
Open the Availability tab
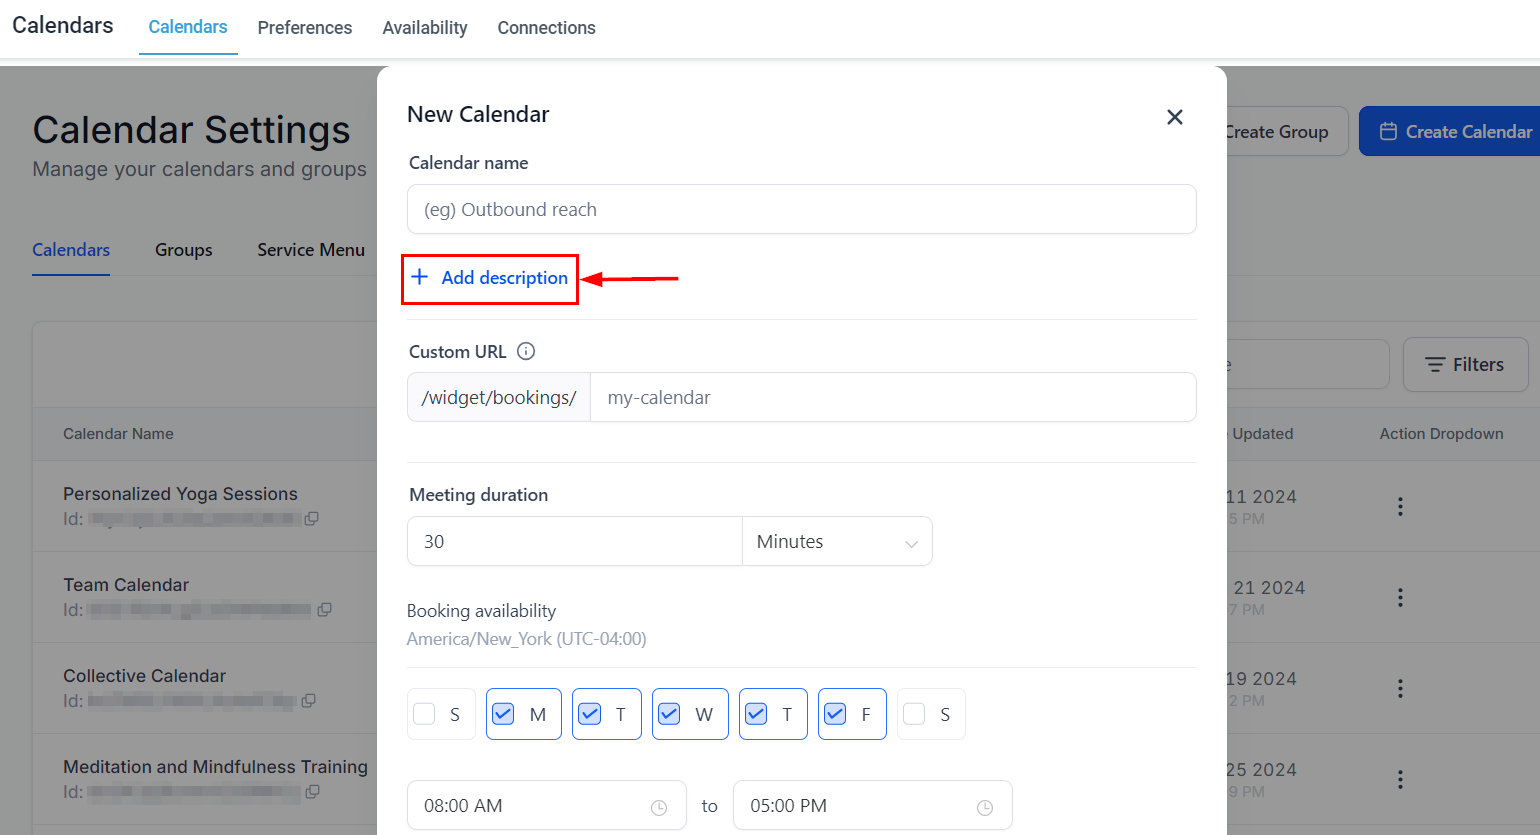click(x=425, y=28)
